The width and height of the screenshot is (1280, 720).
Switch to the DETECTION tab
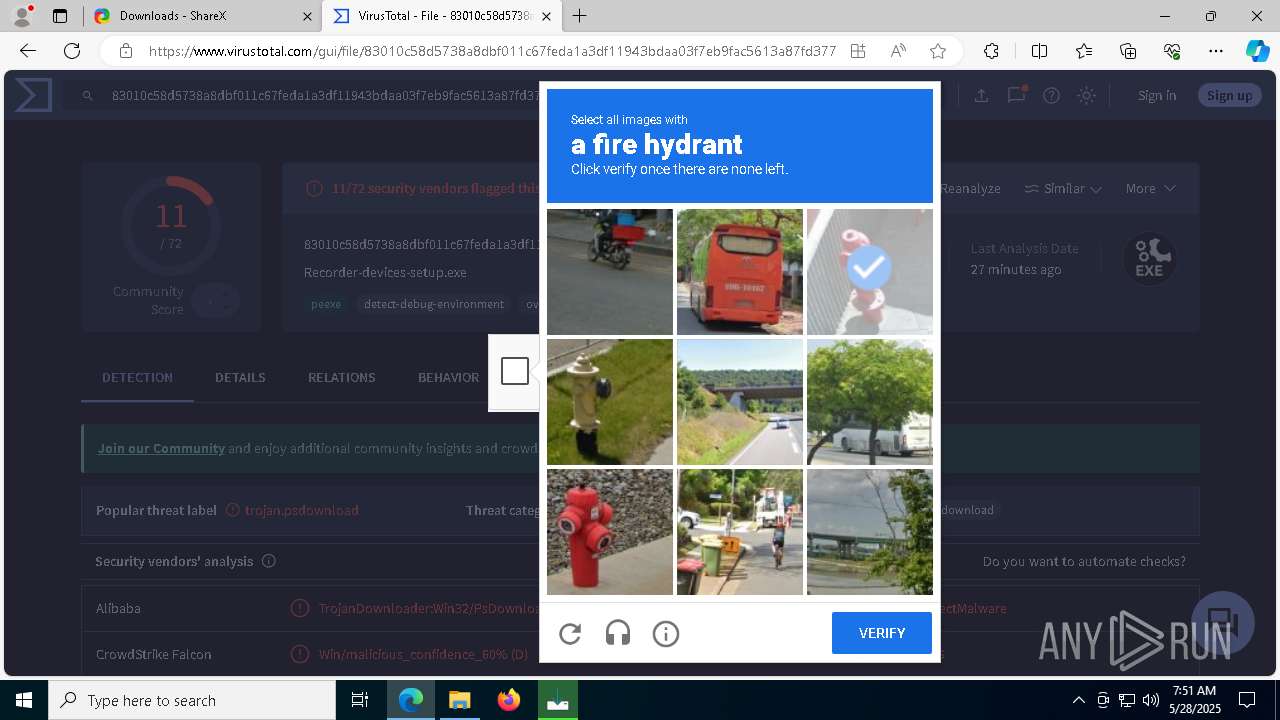tap(137, 377)
